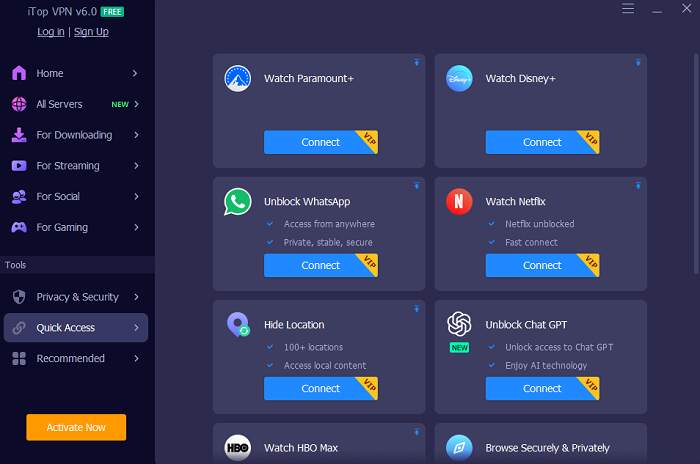Click the vertical scrollbar thumb at right
The image size is (700, 464).
tap(696, 163)
